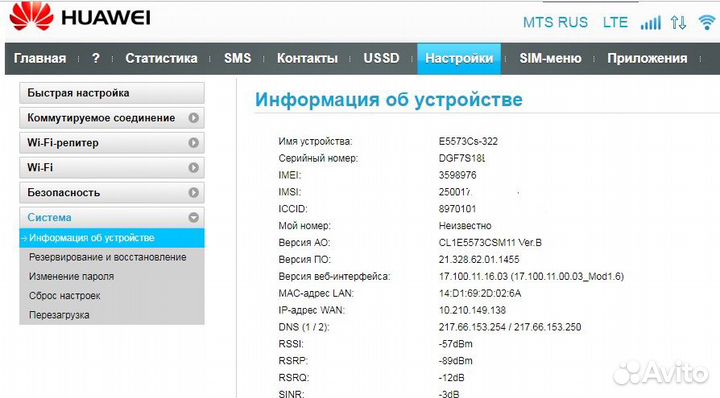Click the Мой номер value Неизвестно
Viewport: 720px width, 398px height.
click(465, 226)
